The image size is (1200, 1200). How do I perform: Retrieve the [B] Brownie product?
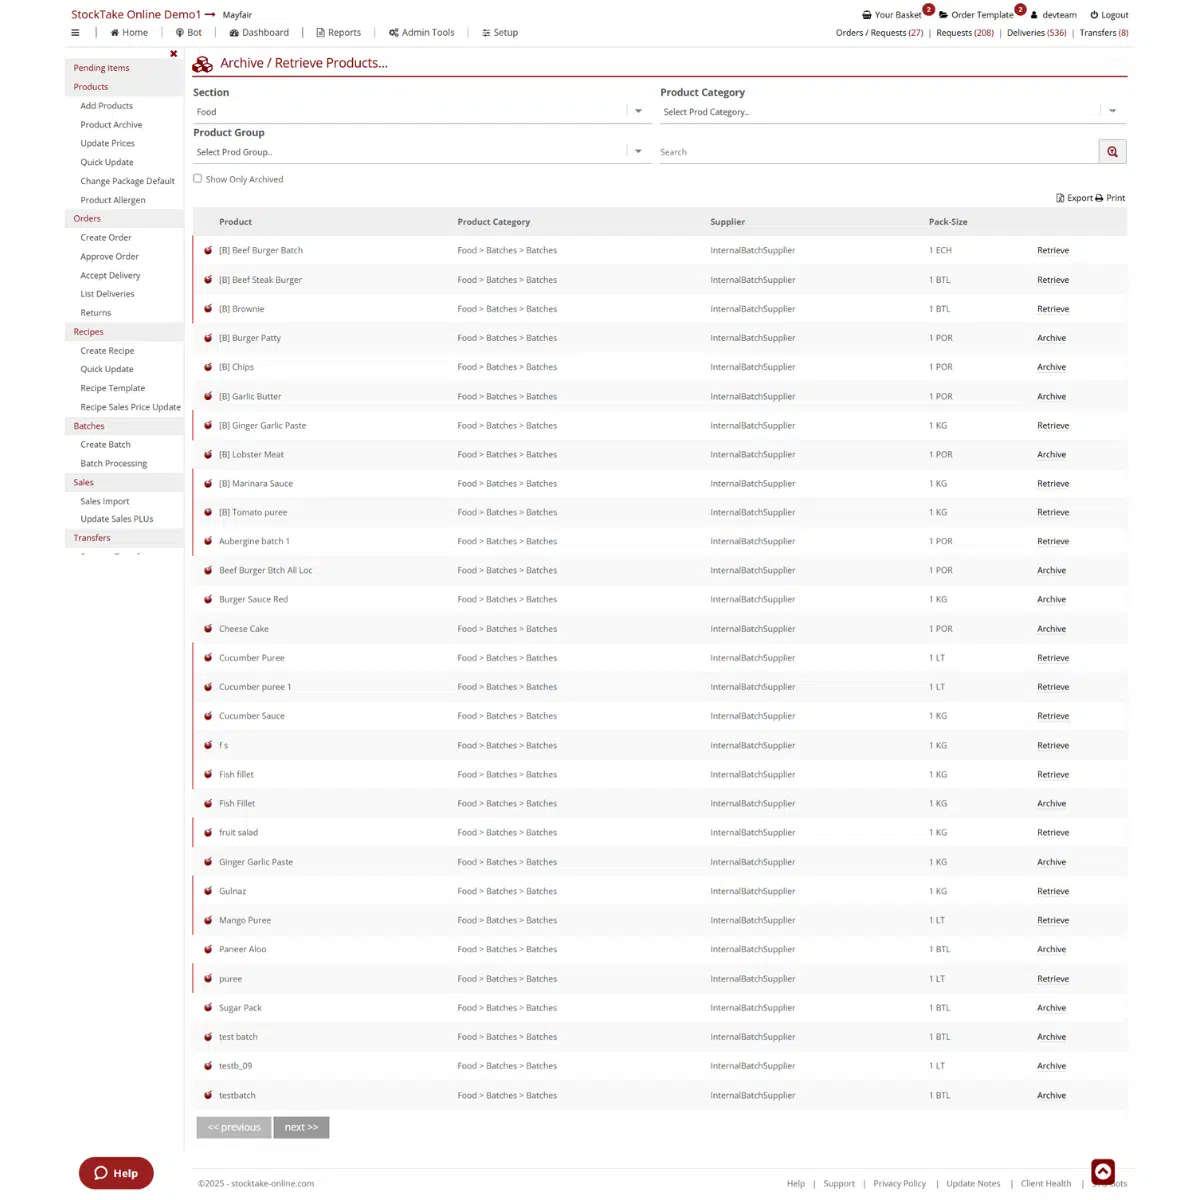[x=1052, y=309]
